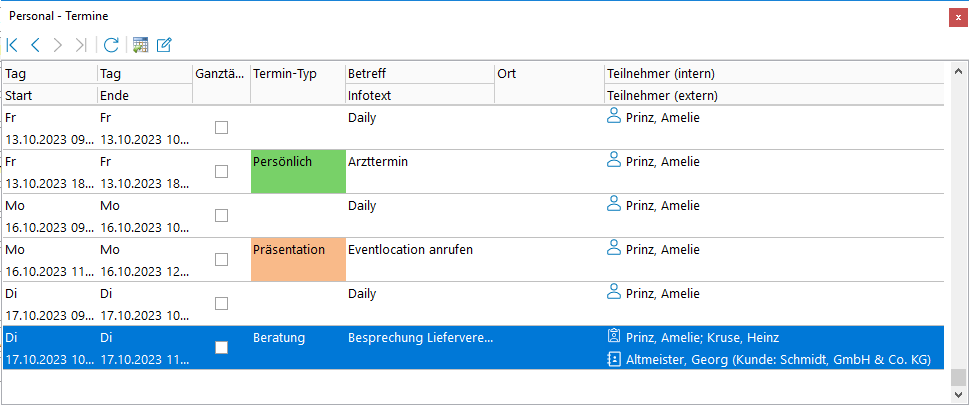Jump to the last record
The height and width of the screenshot is (405, 969).
pyautogui.click(x=81, y=45)
